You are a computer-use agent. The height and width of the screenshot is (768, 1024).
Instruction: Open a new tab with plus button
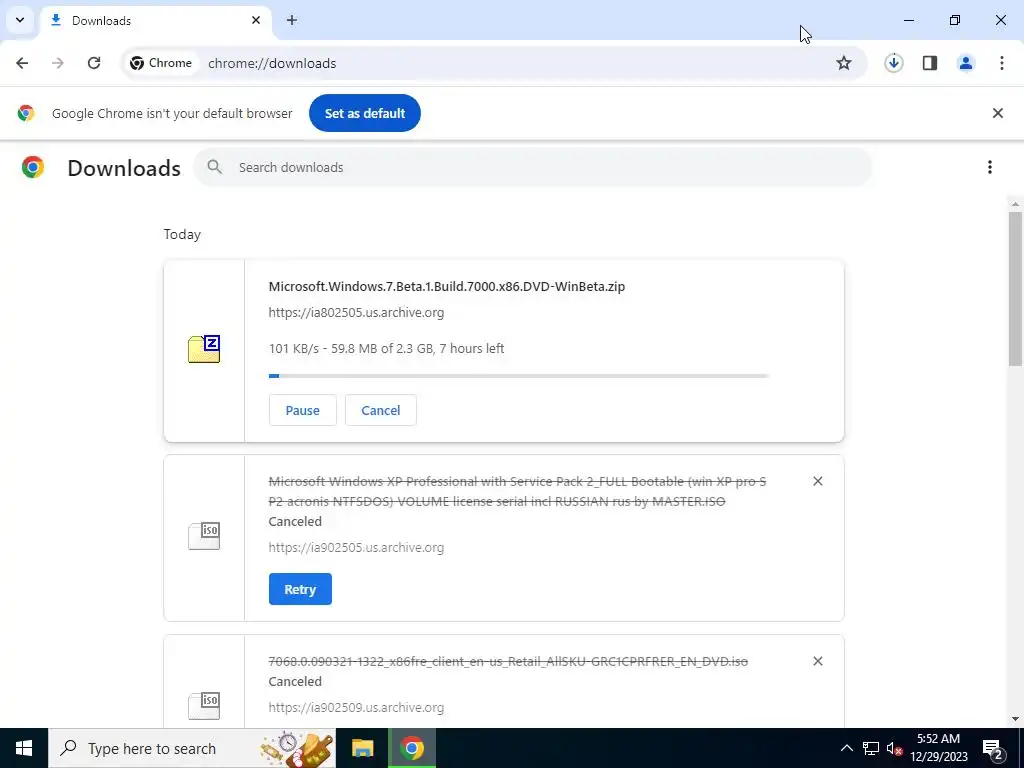tap(291, 20)
